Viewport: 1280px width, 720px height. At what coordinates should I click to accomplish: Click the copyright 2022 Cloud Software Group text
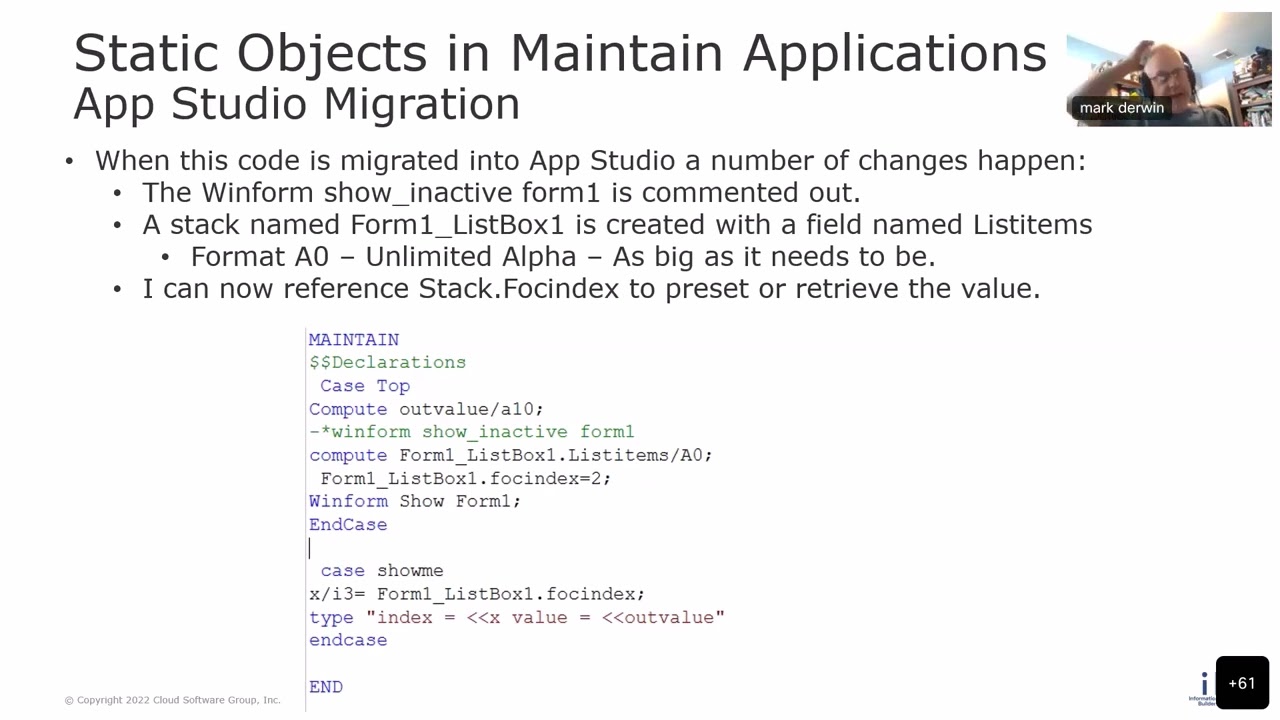(173, 700)
